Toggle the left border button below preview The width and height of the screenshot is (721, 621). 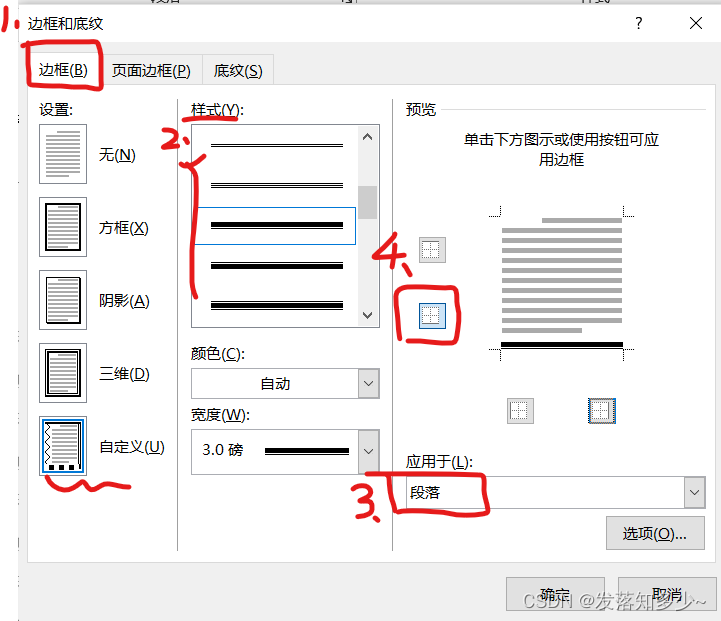[x=520, y=411]
